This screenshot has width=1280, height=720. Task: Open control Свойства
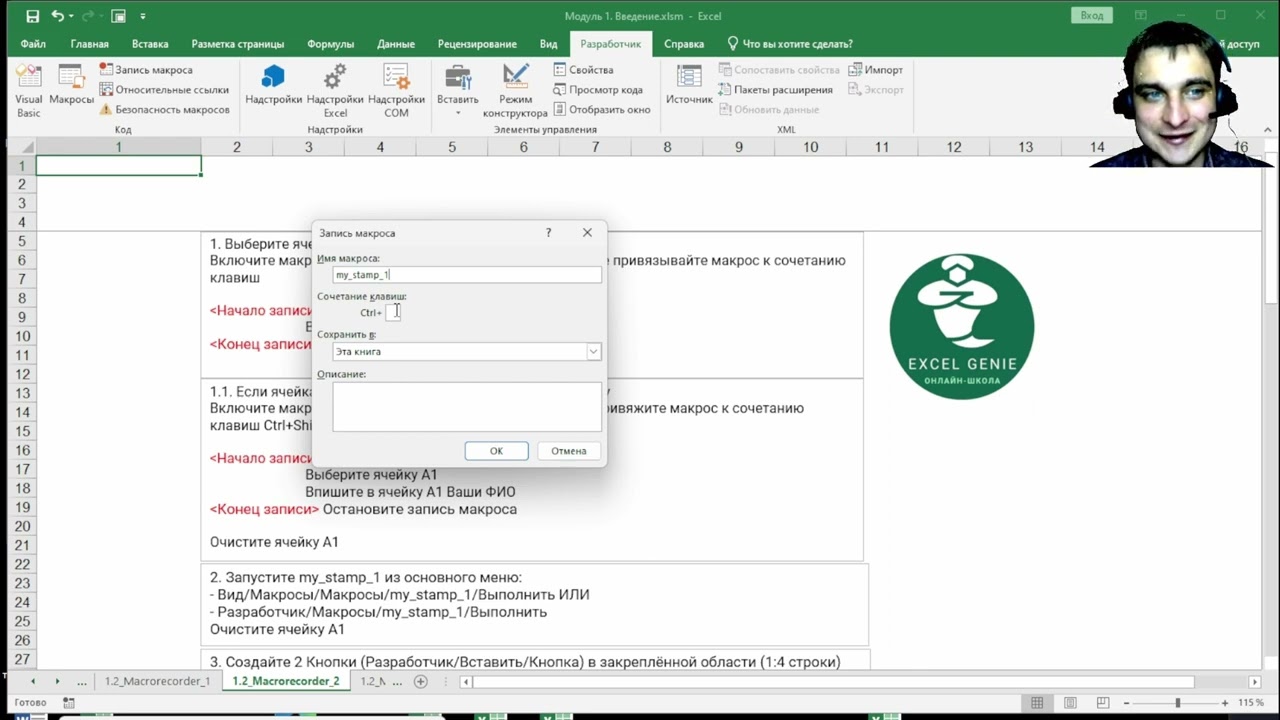[583, 70]
